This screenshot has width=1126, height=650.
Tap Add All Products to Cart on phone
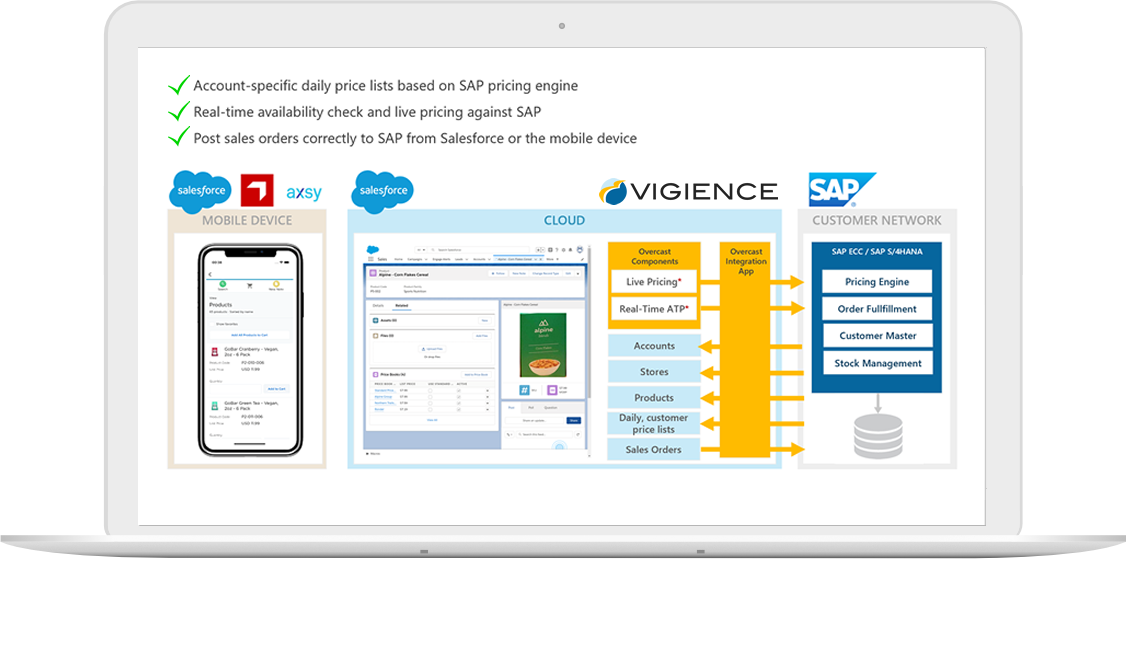pyautogui.click(x=249, y=335)
